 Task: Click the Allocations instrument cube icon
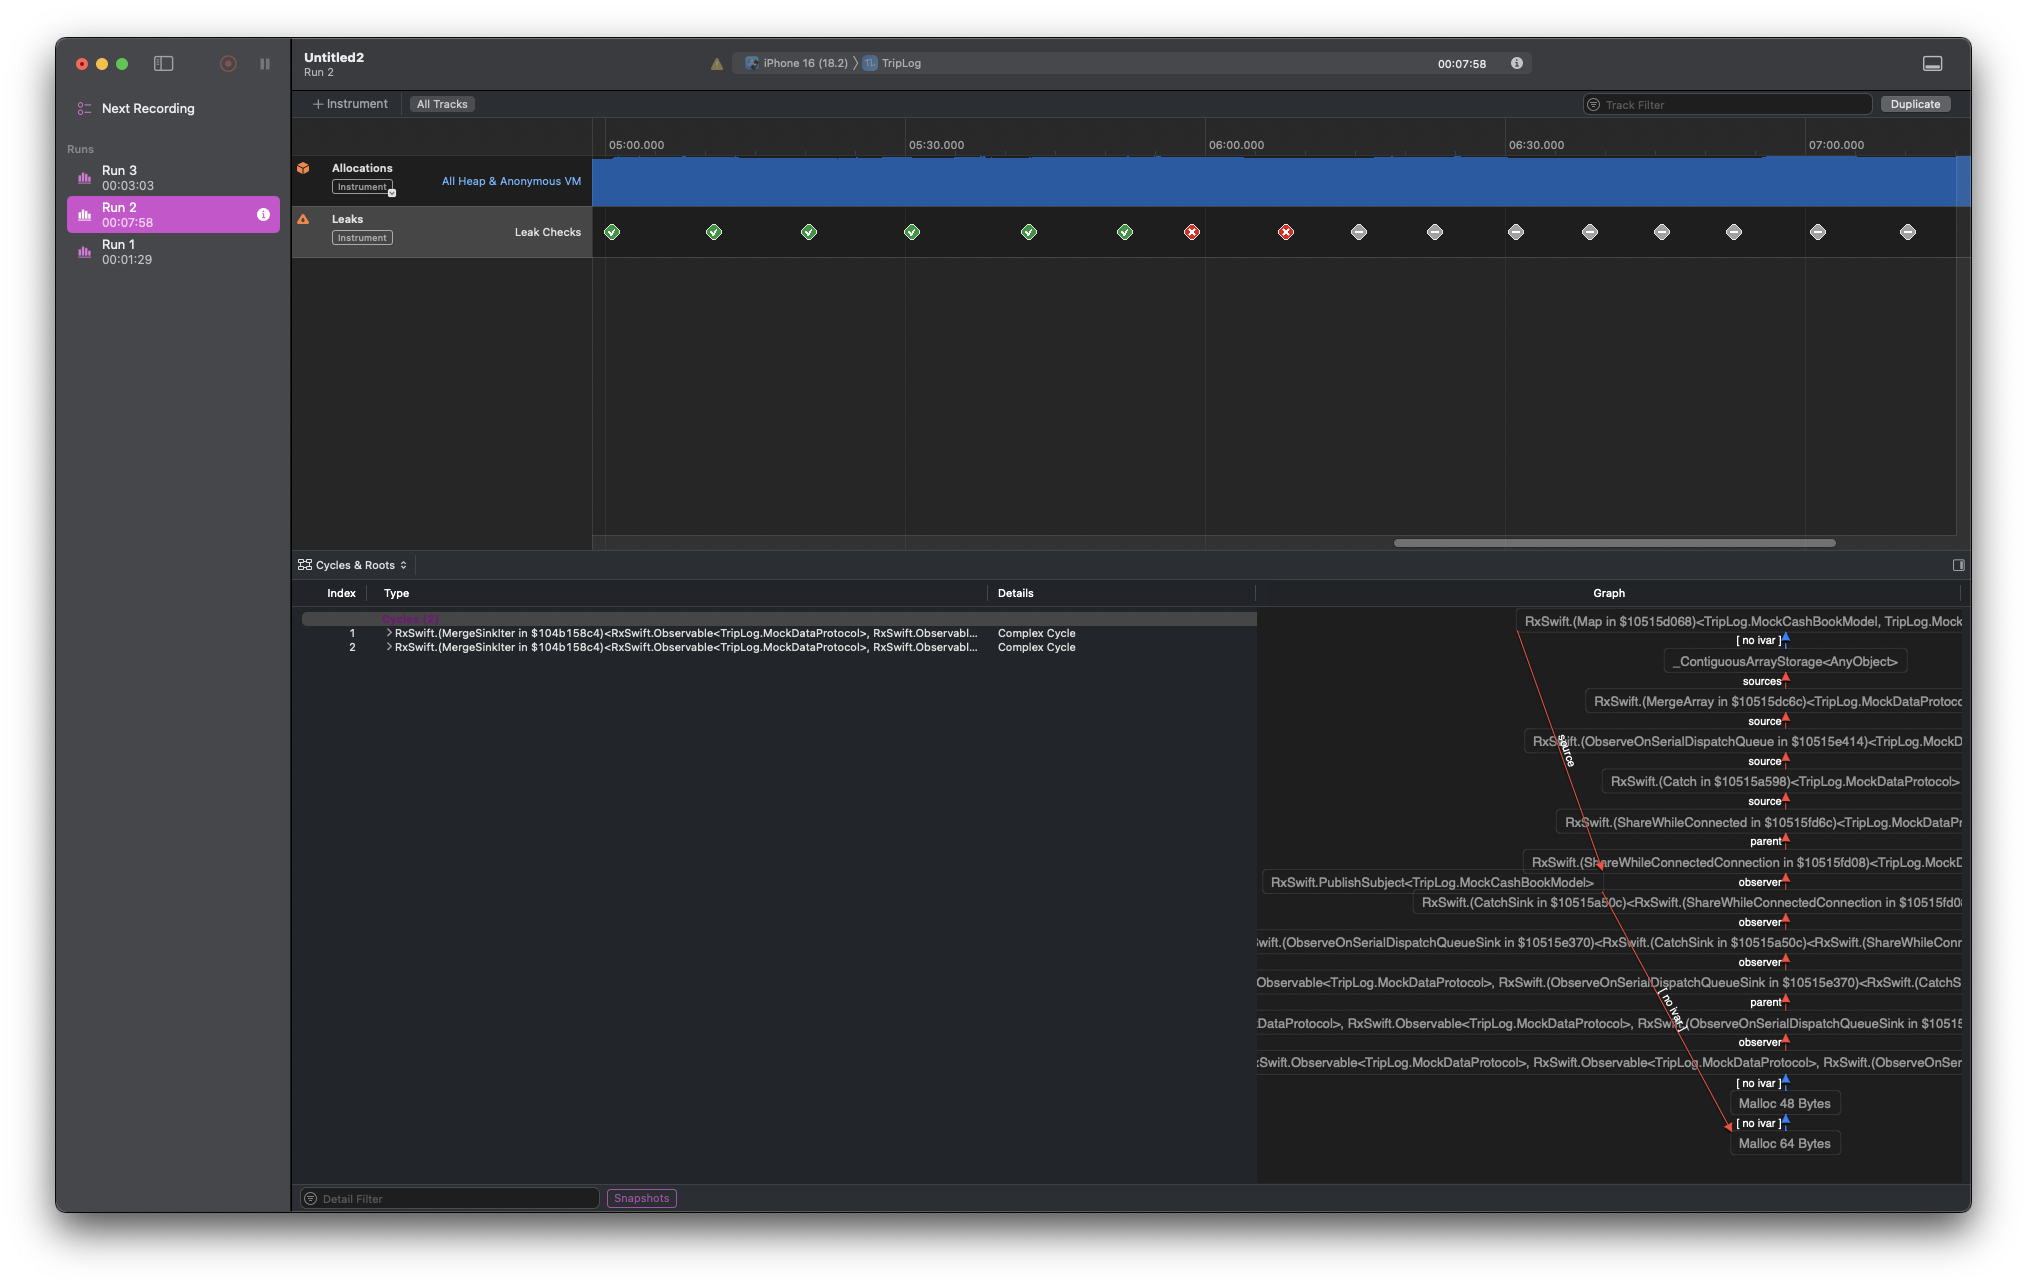point(303,168)
